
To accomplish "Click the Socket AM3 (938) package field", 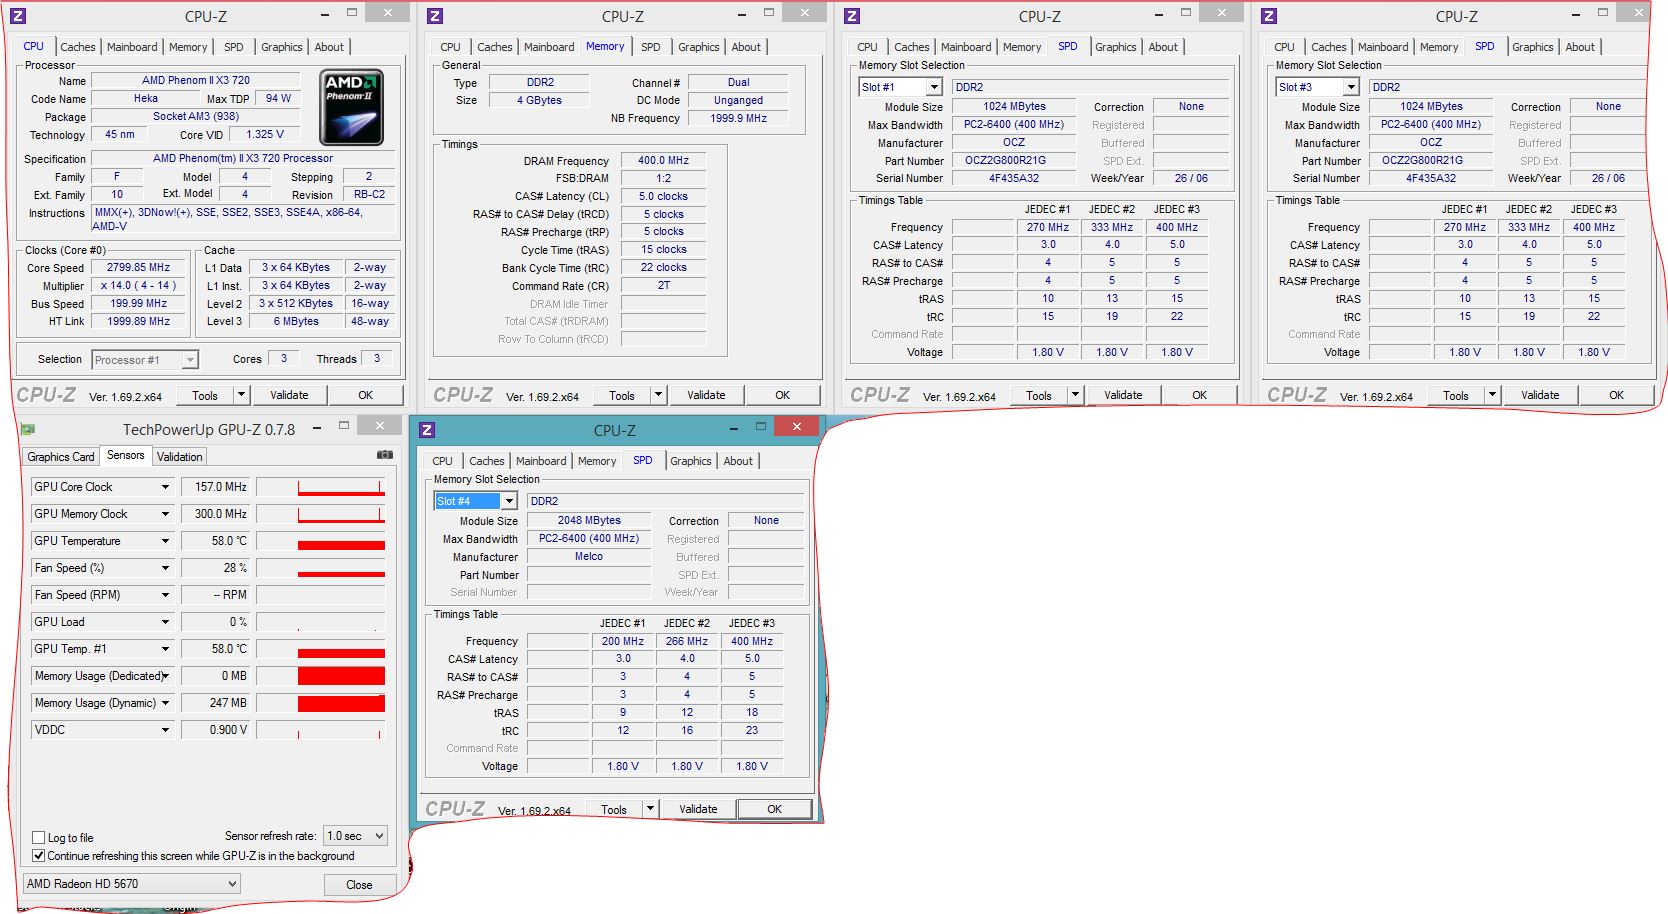I will 196,116.
